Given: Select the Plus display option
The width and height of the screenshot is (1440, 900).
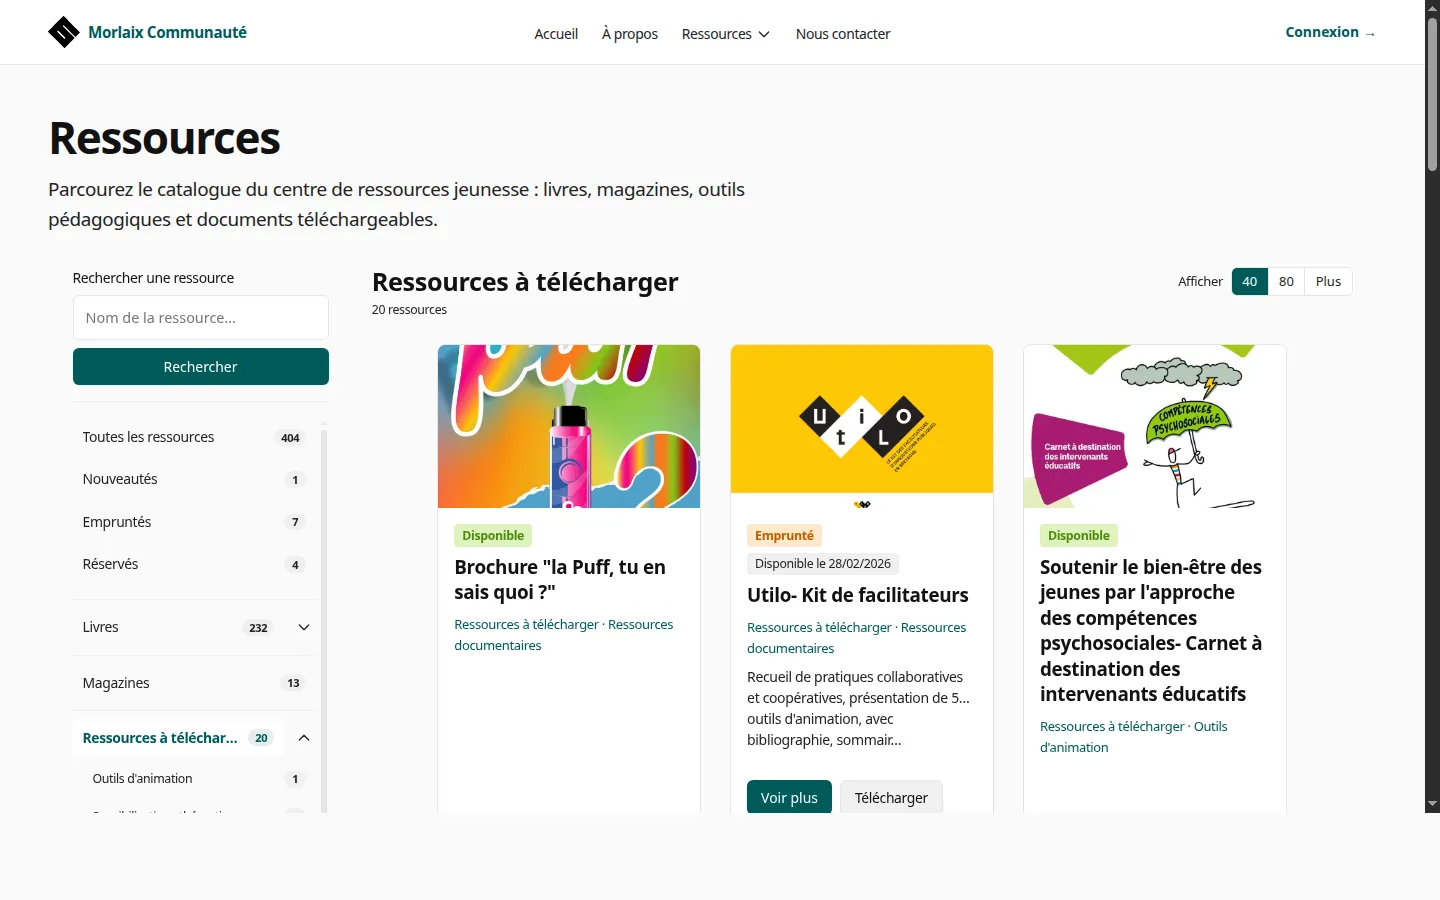Looking at the screenshot, I should pos(1328,282).
